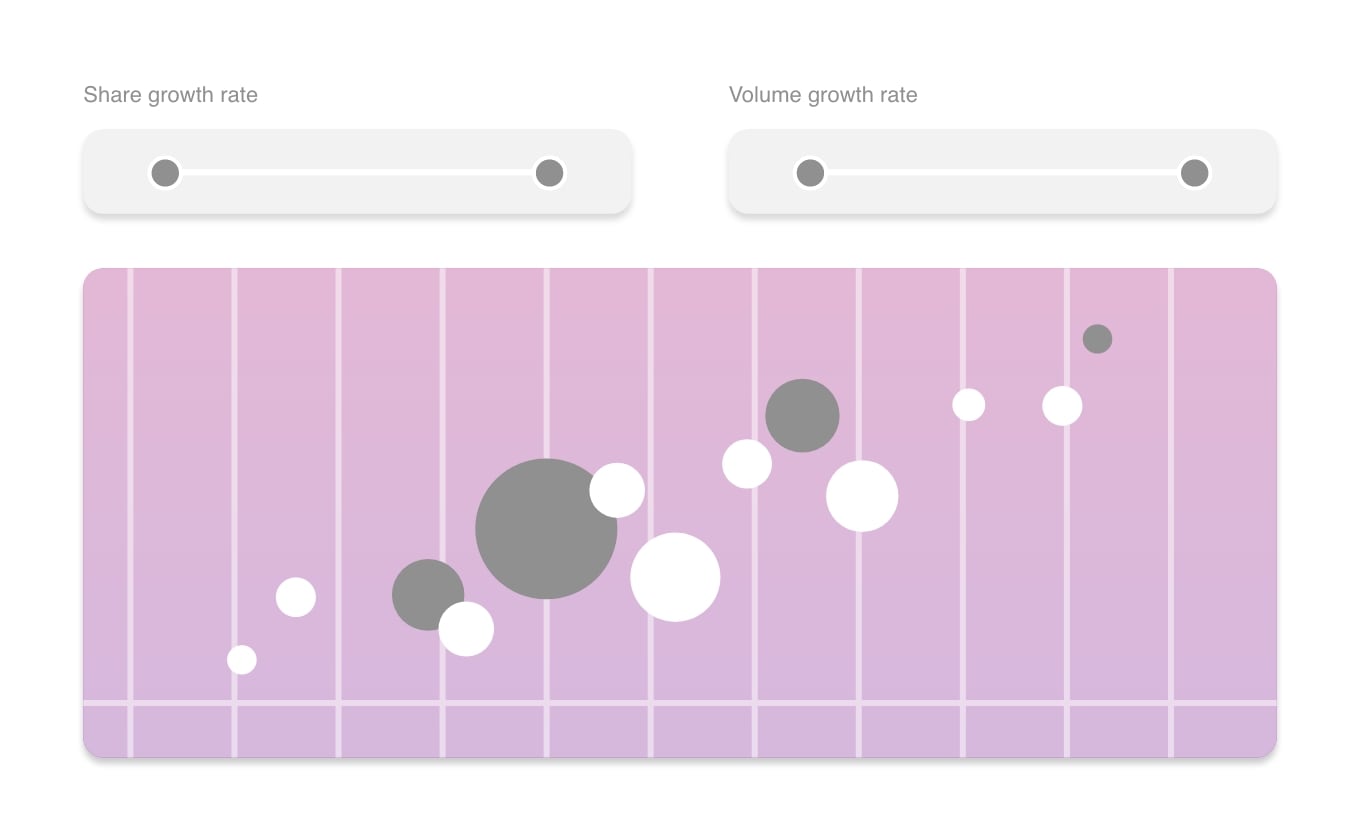Viewport: 1360px width, 840px height.
Task: Click the Share growth rate label
Action: pyautogui.click(x=171, y=95)
